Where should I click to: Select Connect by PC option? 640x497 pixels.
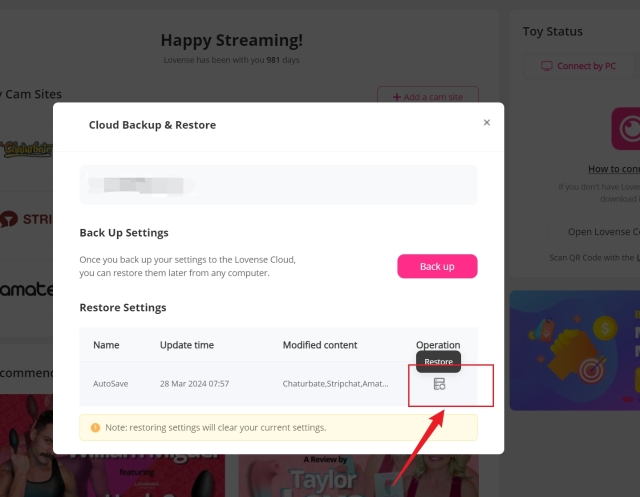point(578,66)
